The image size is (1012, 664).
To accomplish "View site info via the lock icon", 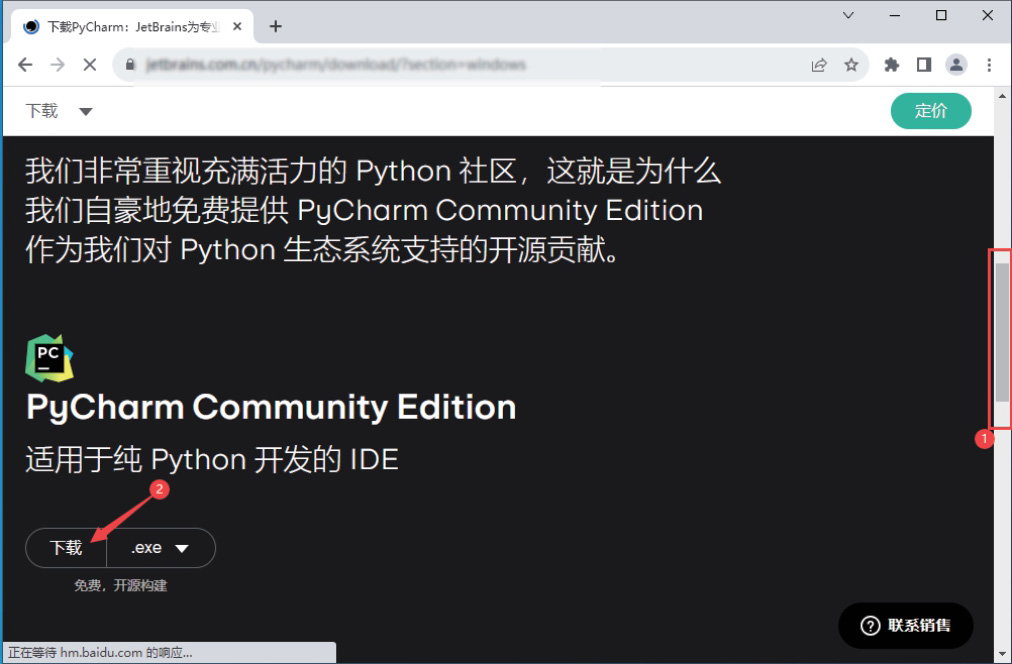I will 129,65.
